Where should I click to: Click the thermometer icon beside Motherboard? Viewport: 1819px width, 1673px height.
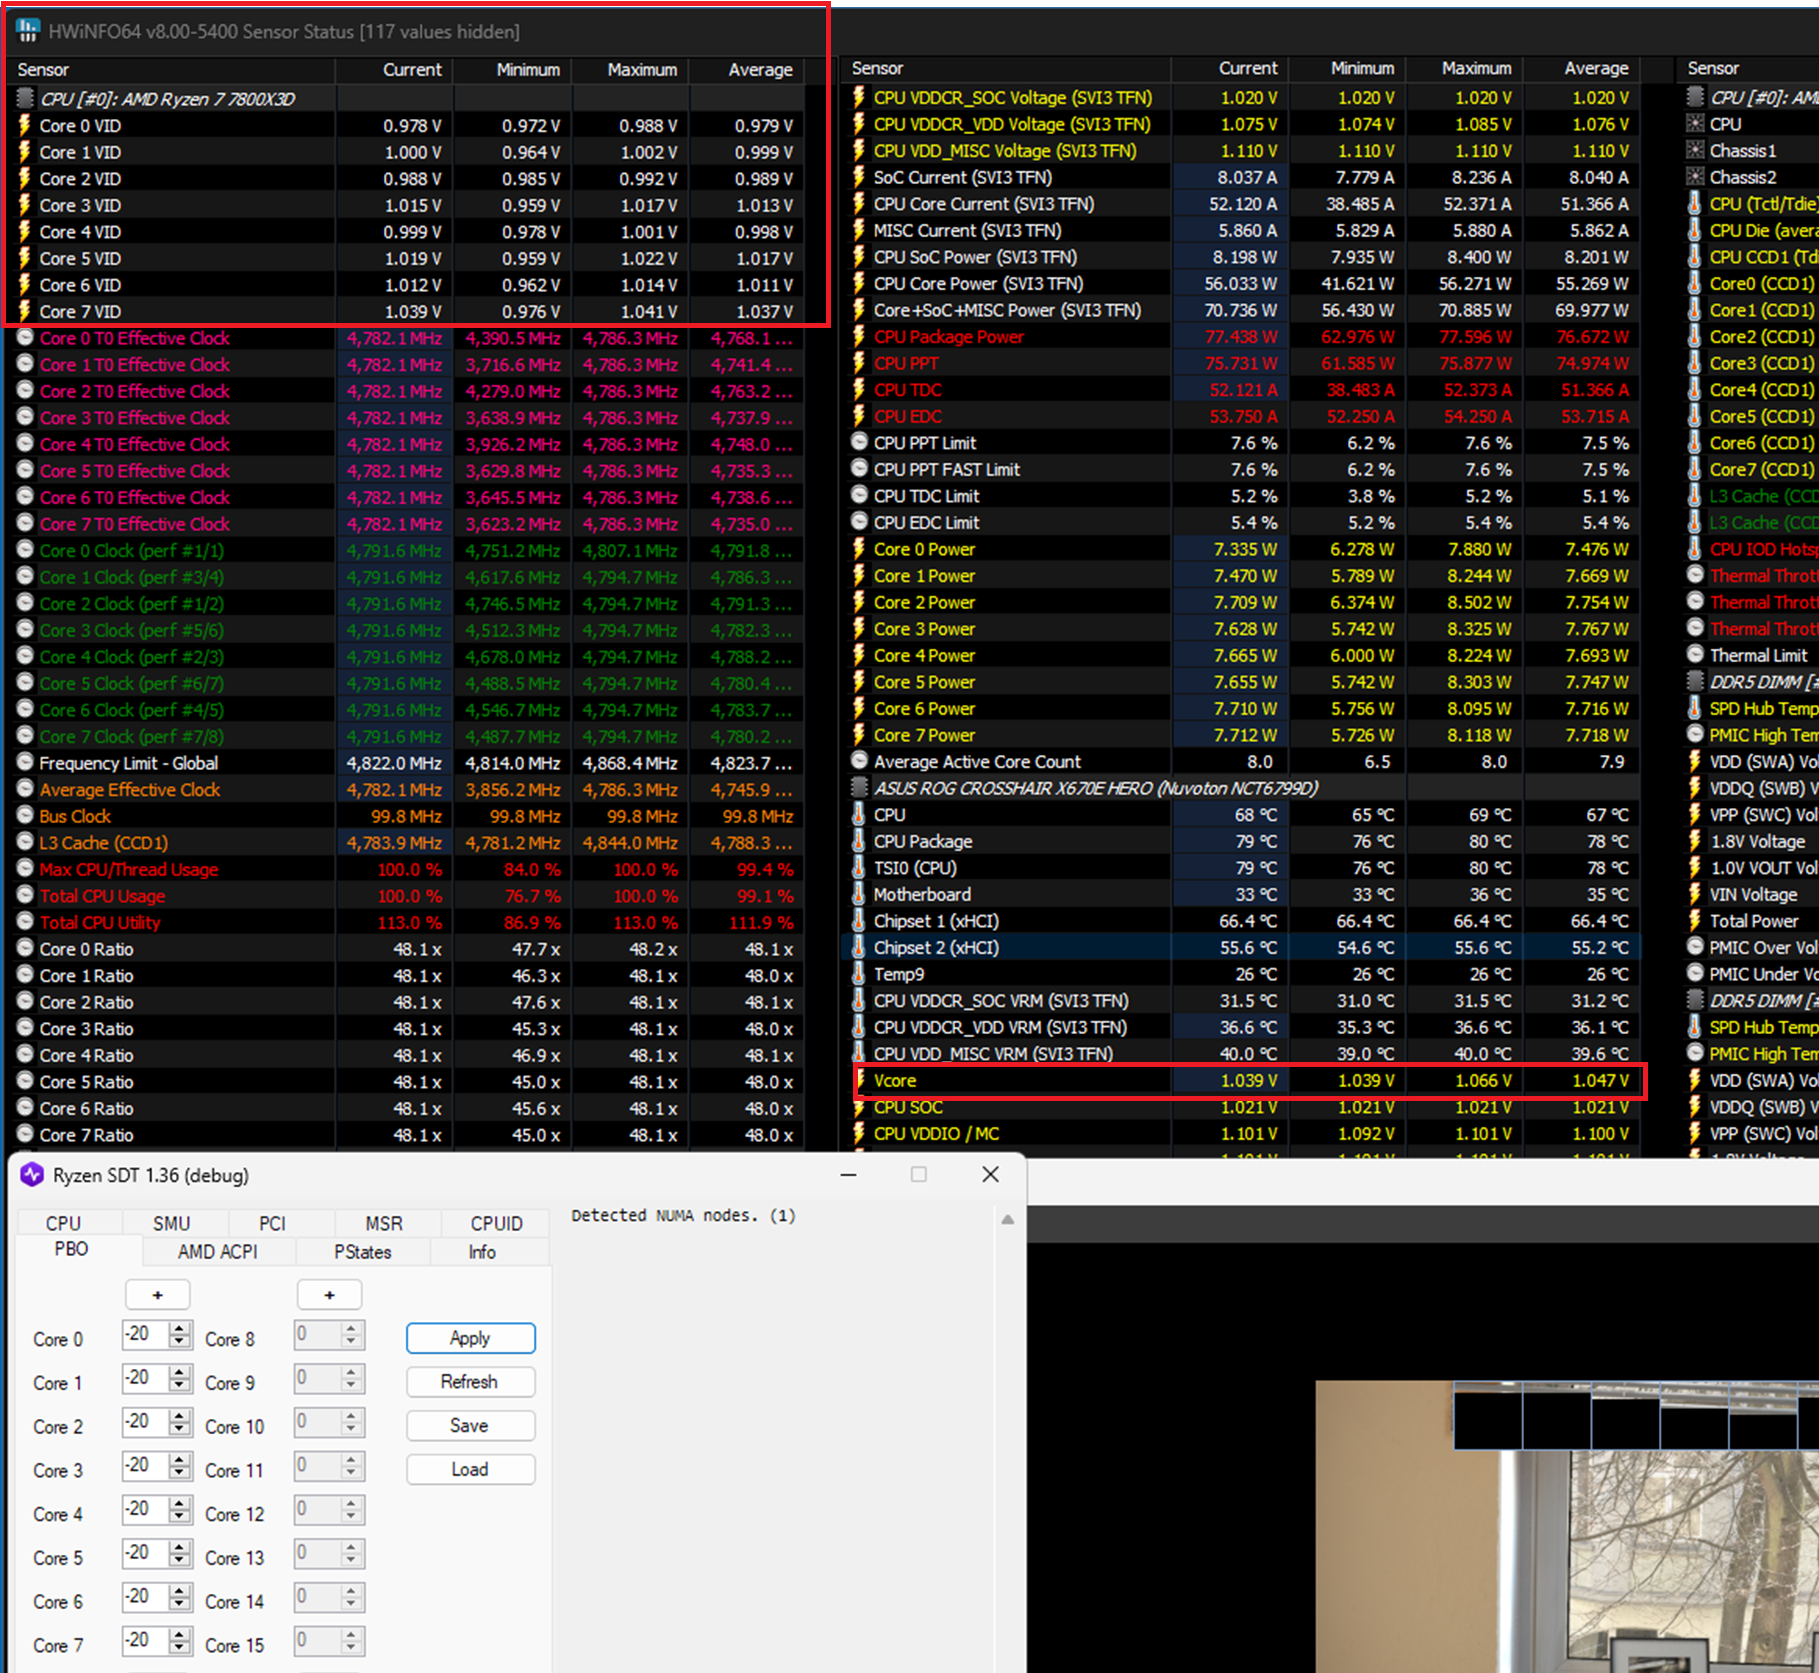859,893
